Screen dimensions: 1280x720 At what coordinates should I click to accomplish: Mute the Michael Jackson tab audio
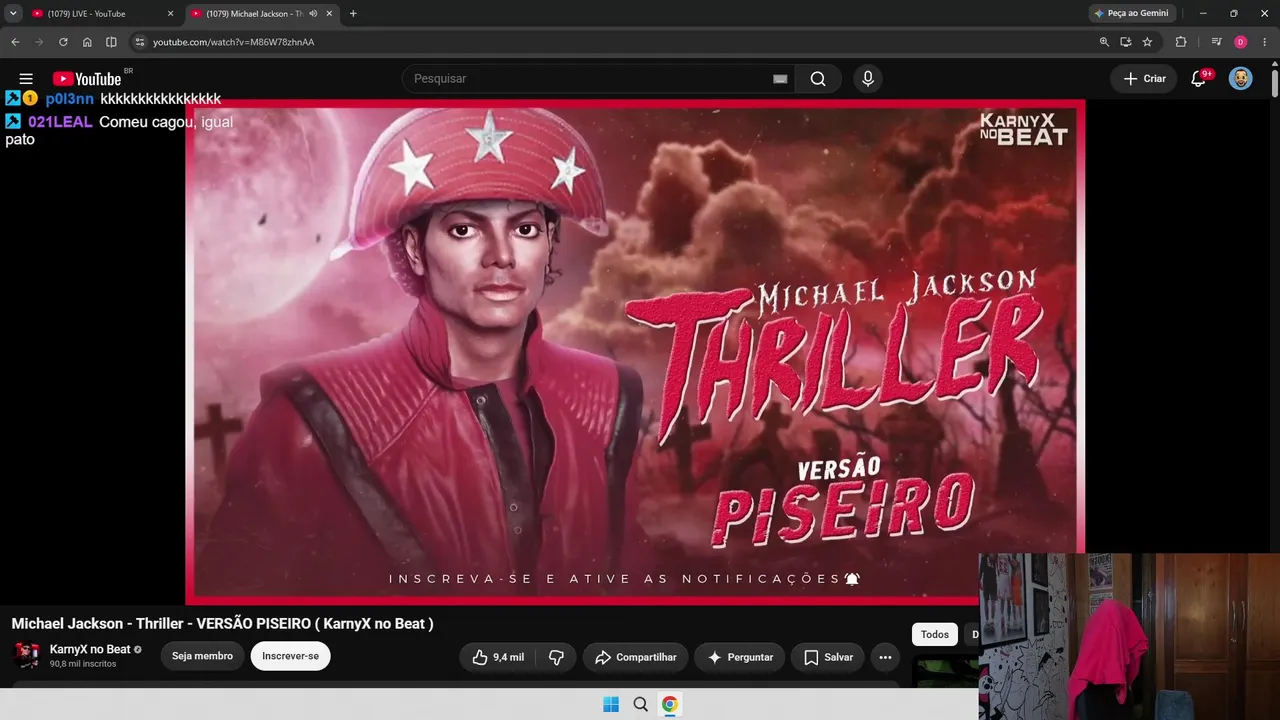coord(313,14)
